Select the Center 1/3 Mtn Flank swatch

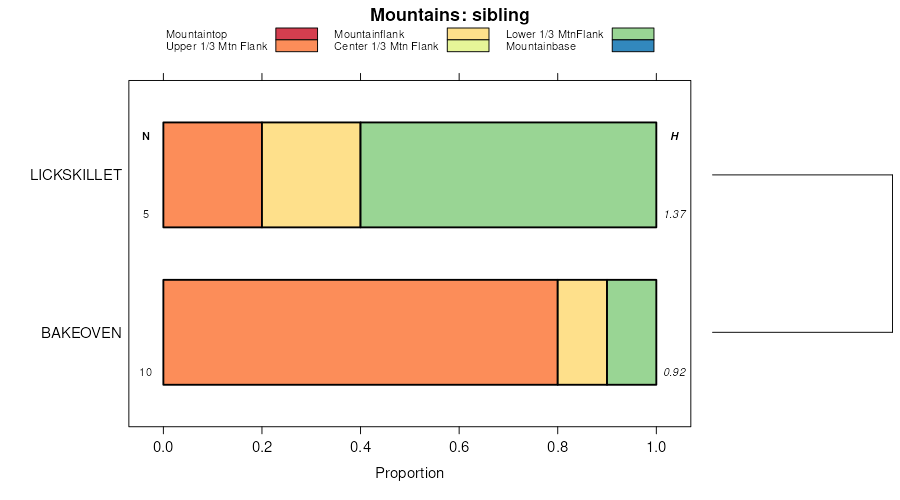(x=467, y=46)
